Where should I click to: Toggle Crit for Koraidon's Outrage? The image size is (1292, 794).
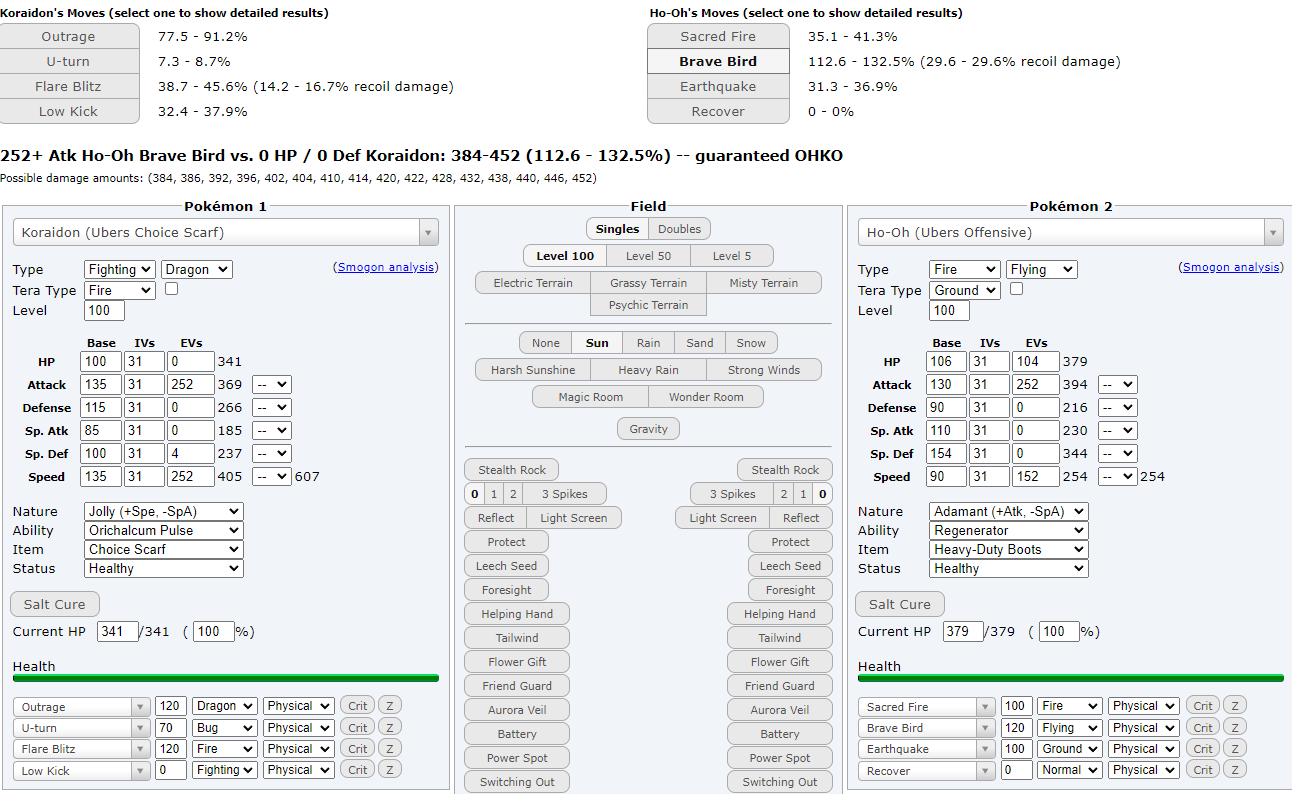357,706
